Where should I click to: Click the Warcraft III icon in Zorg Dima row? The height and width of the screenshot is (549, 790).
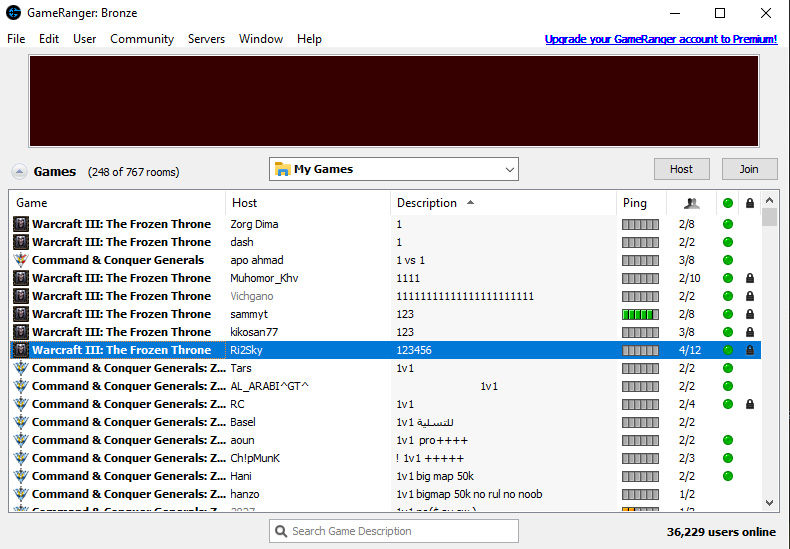pyautogui.click(x=21, y=224)
